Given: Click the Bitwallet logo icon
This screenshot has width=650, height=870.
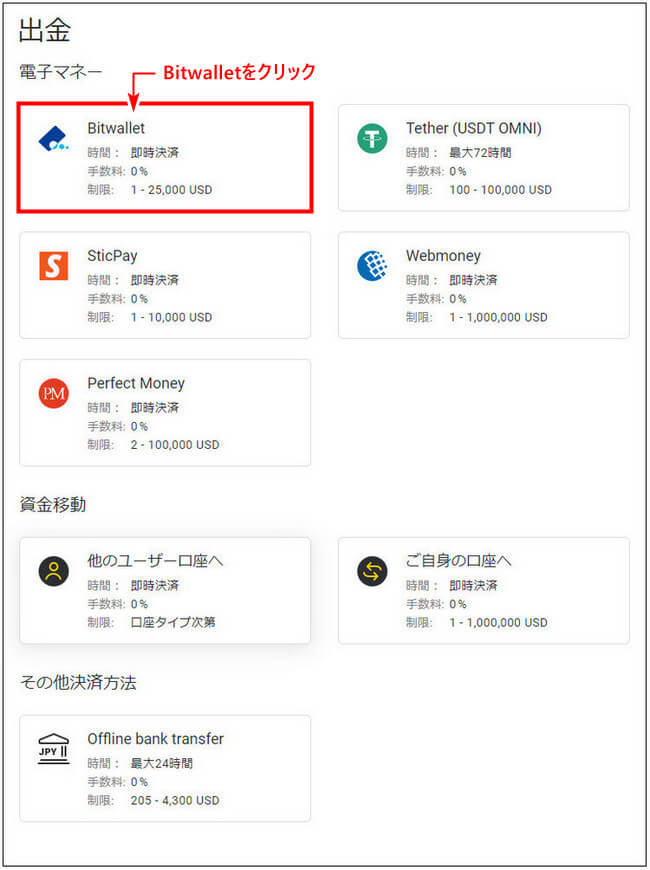Looking at the screenshot, I should (x=53, y=139).
